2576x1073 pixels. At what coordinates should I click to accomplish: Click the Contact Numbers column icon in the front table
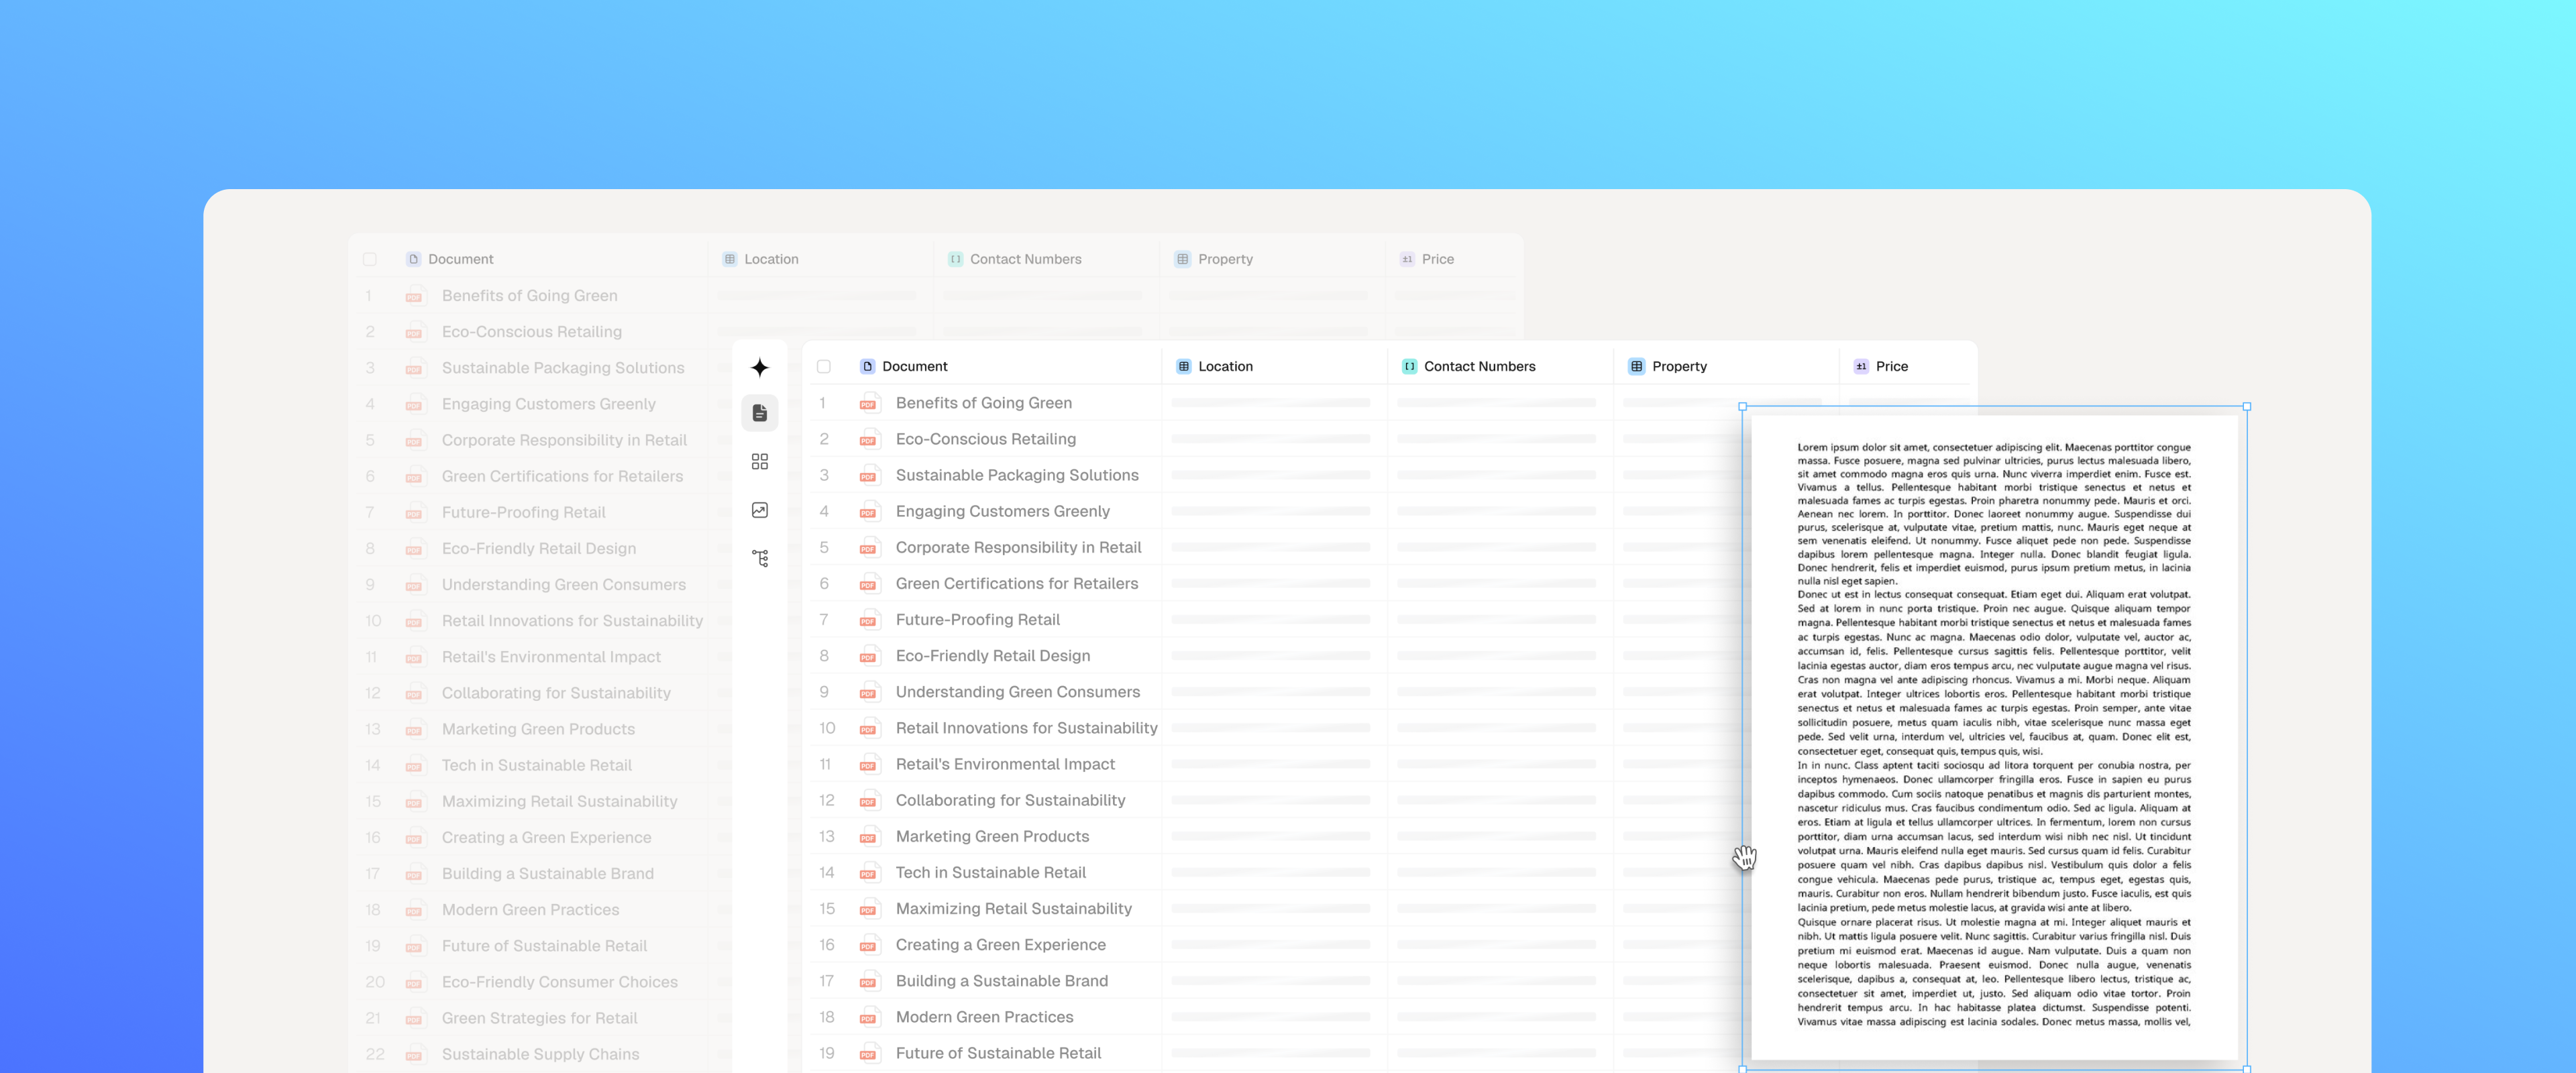pyautogui.click(x=1409, y=366)
